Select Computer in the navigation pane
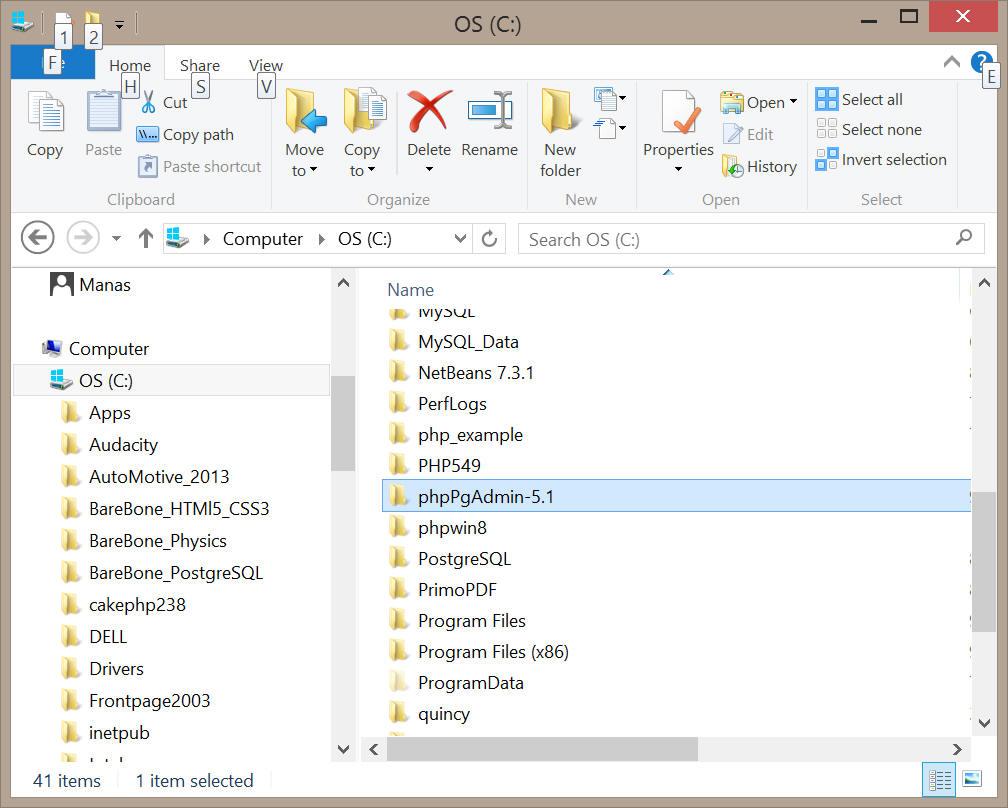Viewport: 1008px width, 808px height. (x=96, y=348)
